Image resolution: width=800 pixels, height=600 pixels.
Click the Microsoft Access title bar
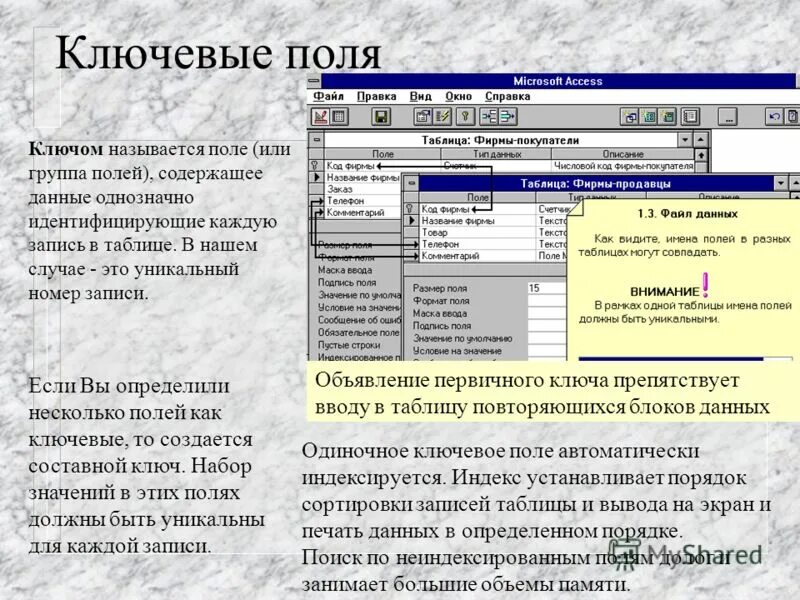point(558,81)
